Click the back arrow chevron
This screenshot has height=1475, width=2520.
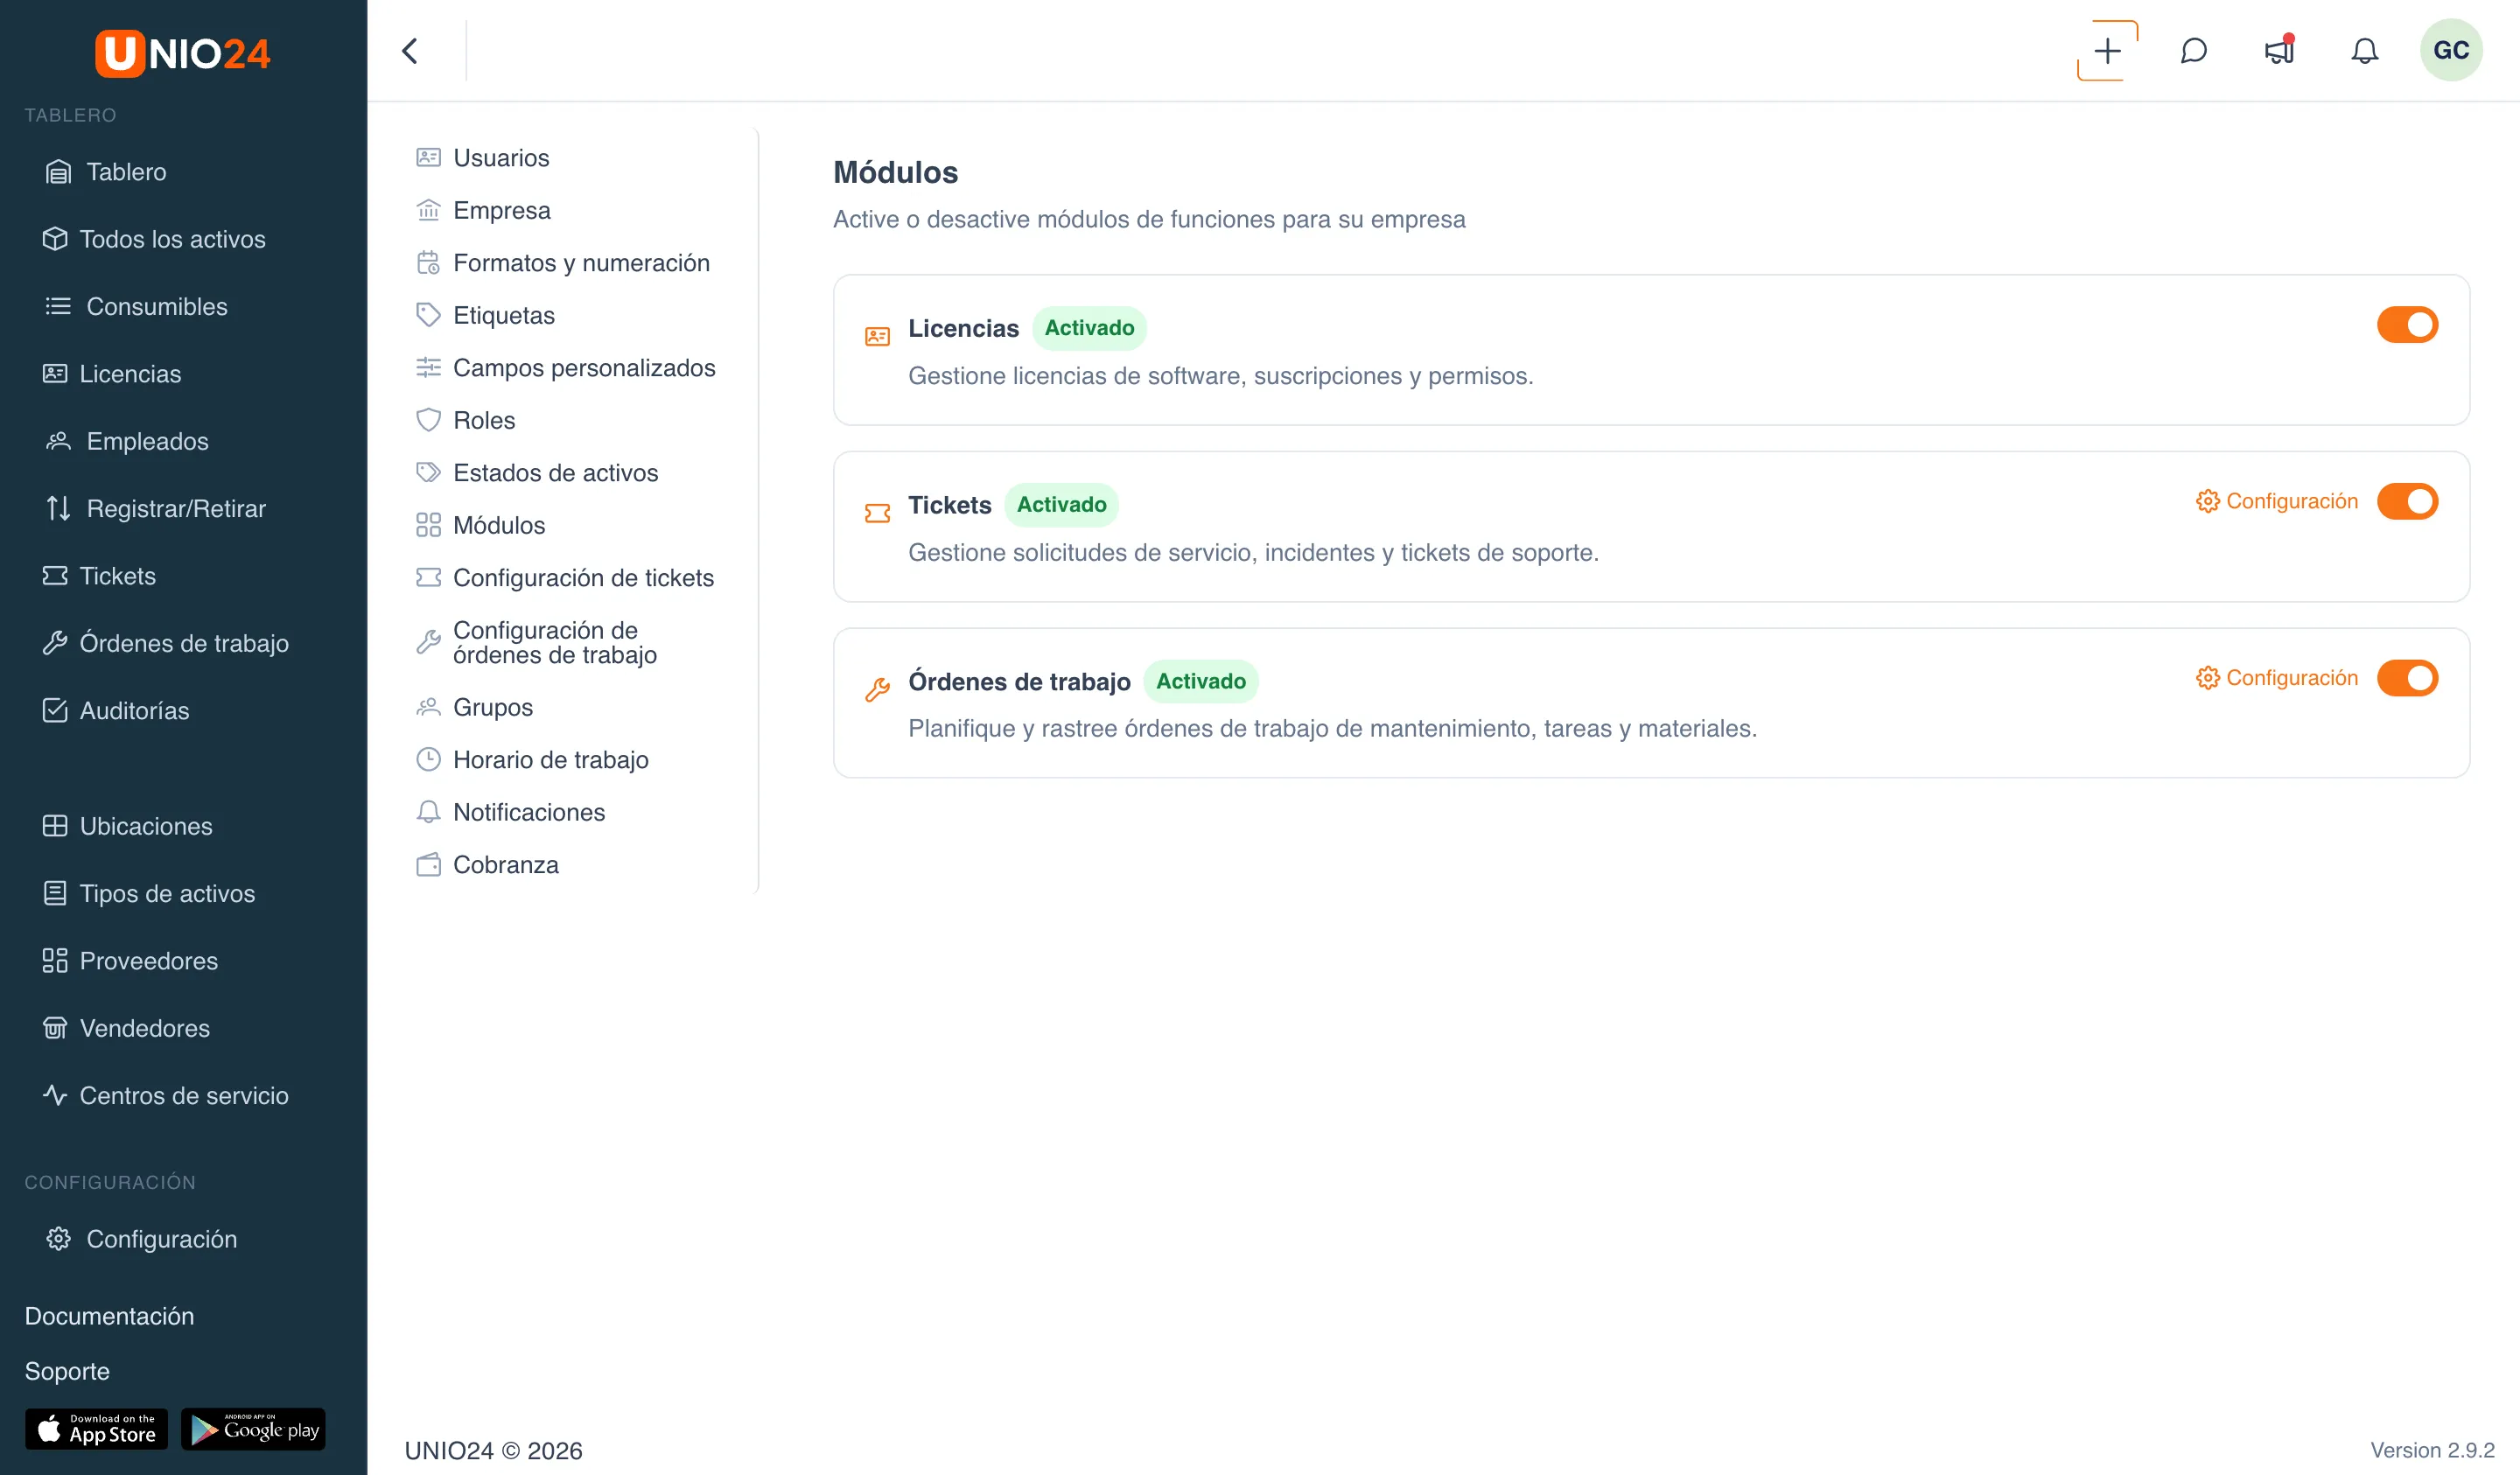[409, 50]
